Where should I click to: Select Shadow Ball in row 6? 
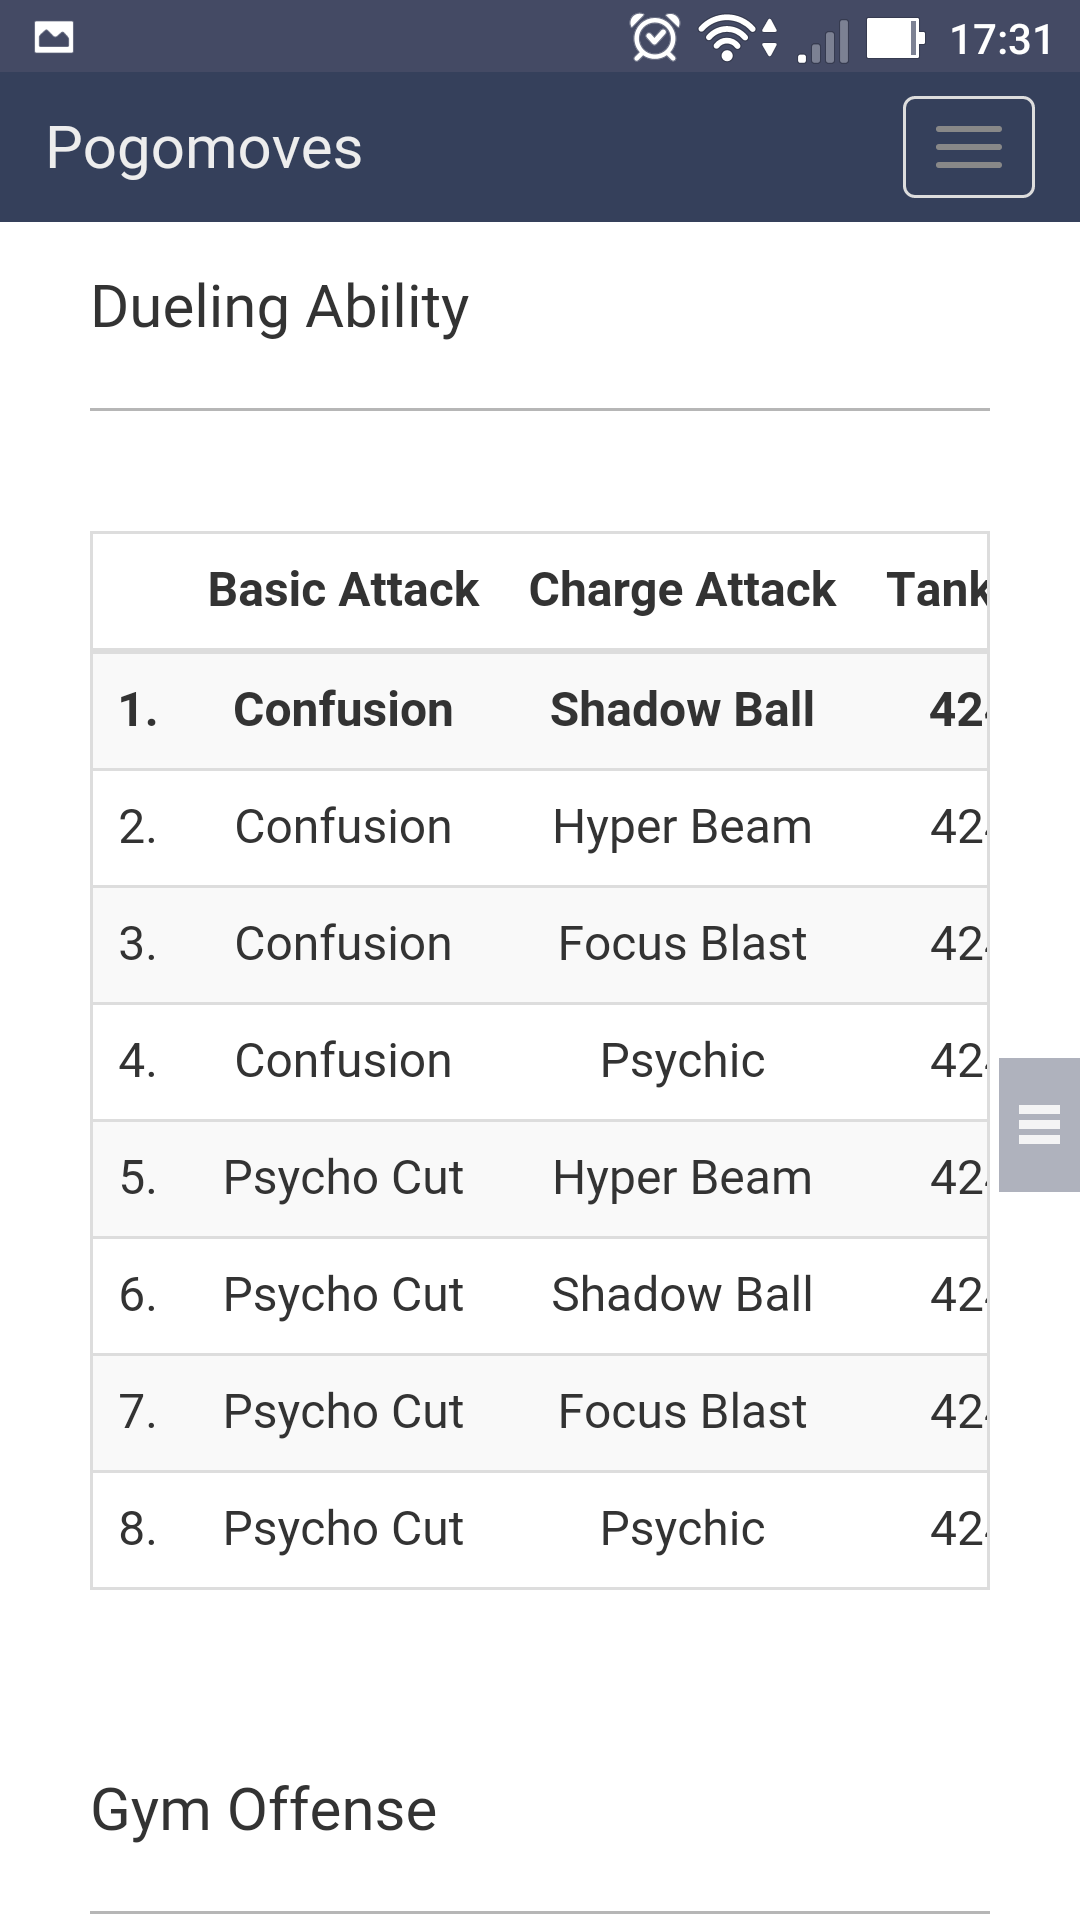coord(682,1295)
